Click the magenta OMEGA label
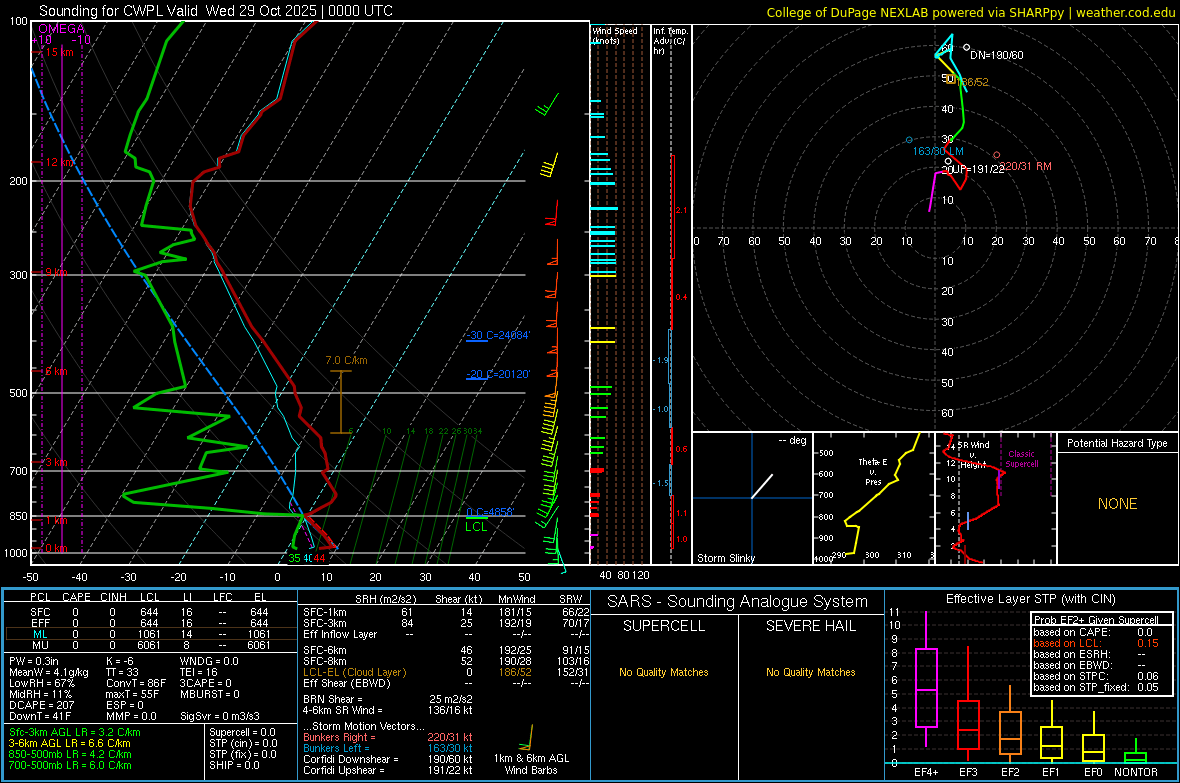This screenshot has height=783, width=1180. tap(62, 29)
